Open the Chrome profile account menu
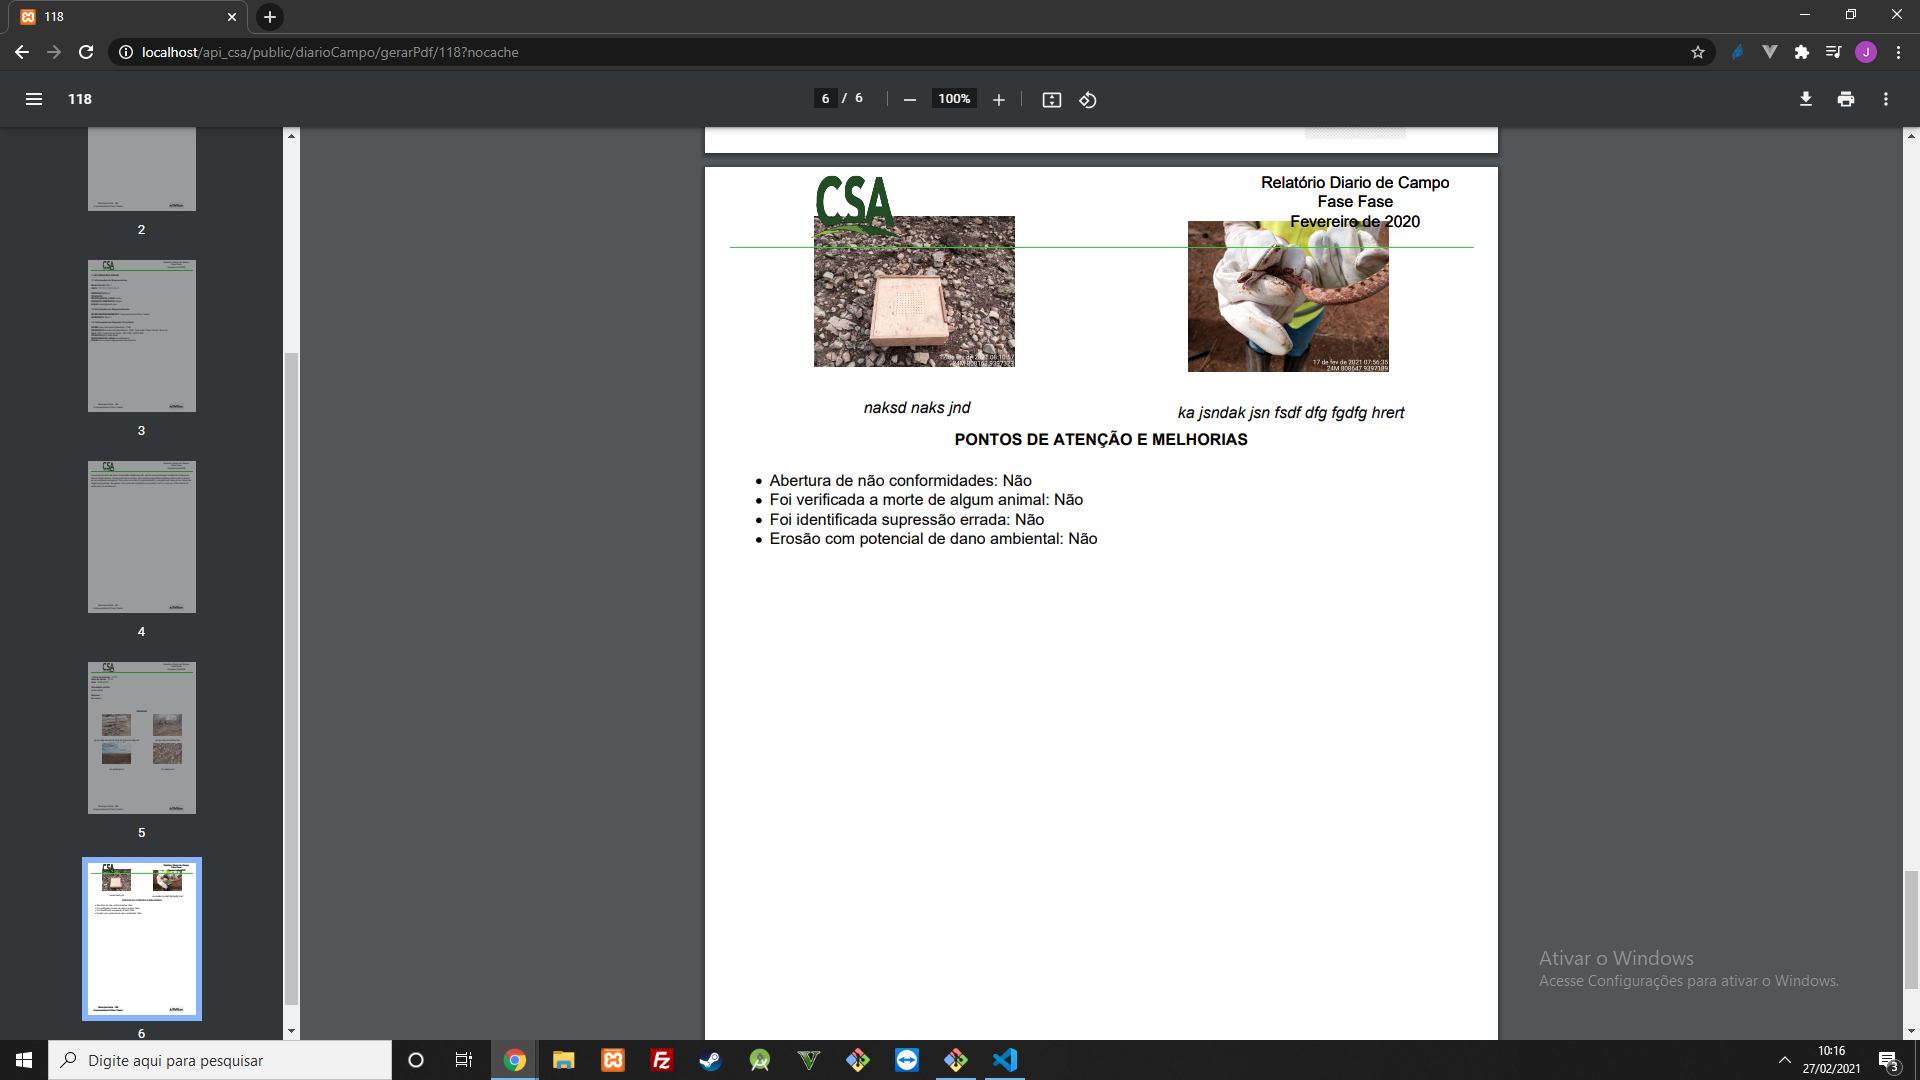Viewport: 1920px width, 1080px height. [x=1867, y=52]
